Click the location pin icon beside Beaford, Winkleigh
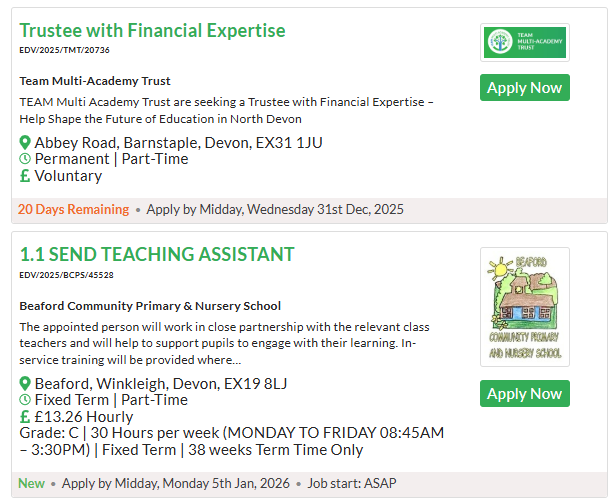 tap(25, 384)
